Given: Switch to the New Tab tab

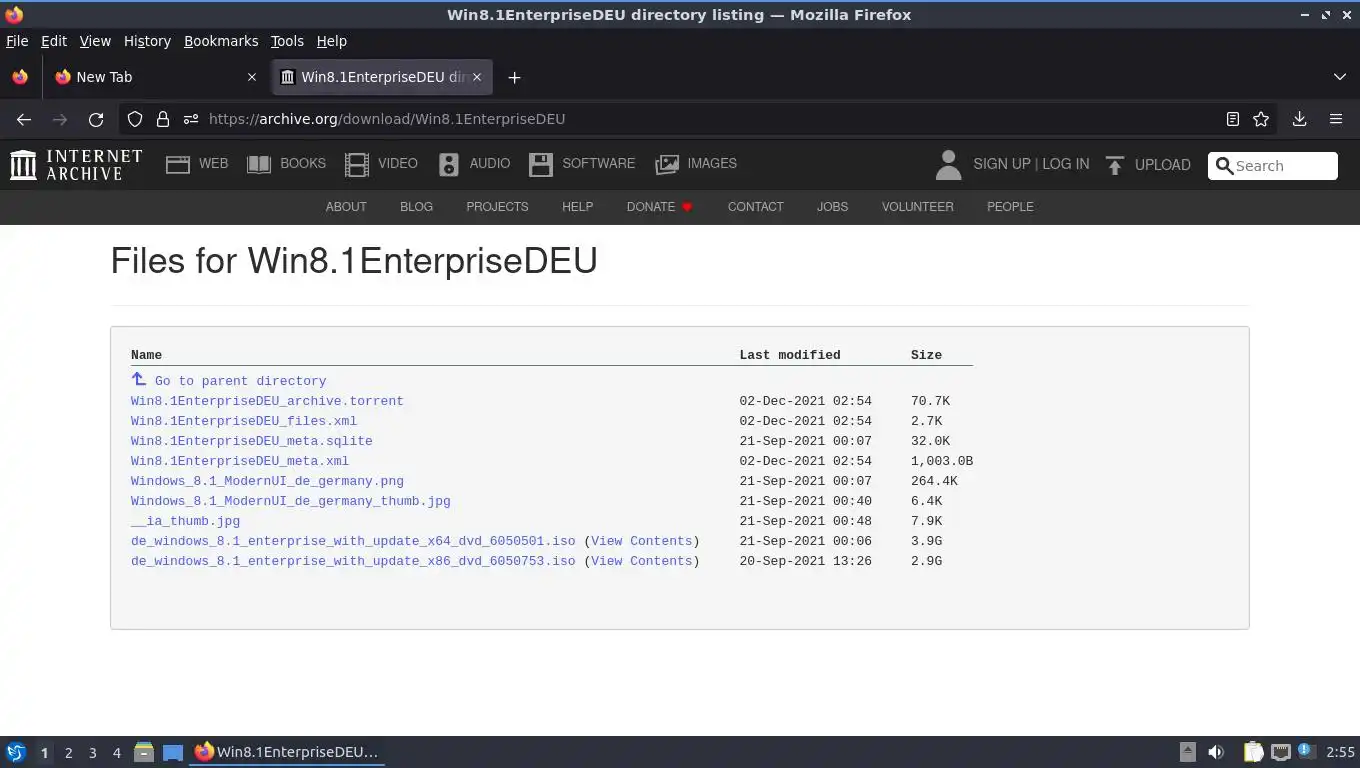Looking at the screenshot, I should pos(156,77).
